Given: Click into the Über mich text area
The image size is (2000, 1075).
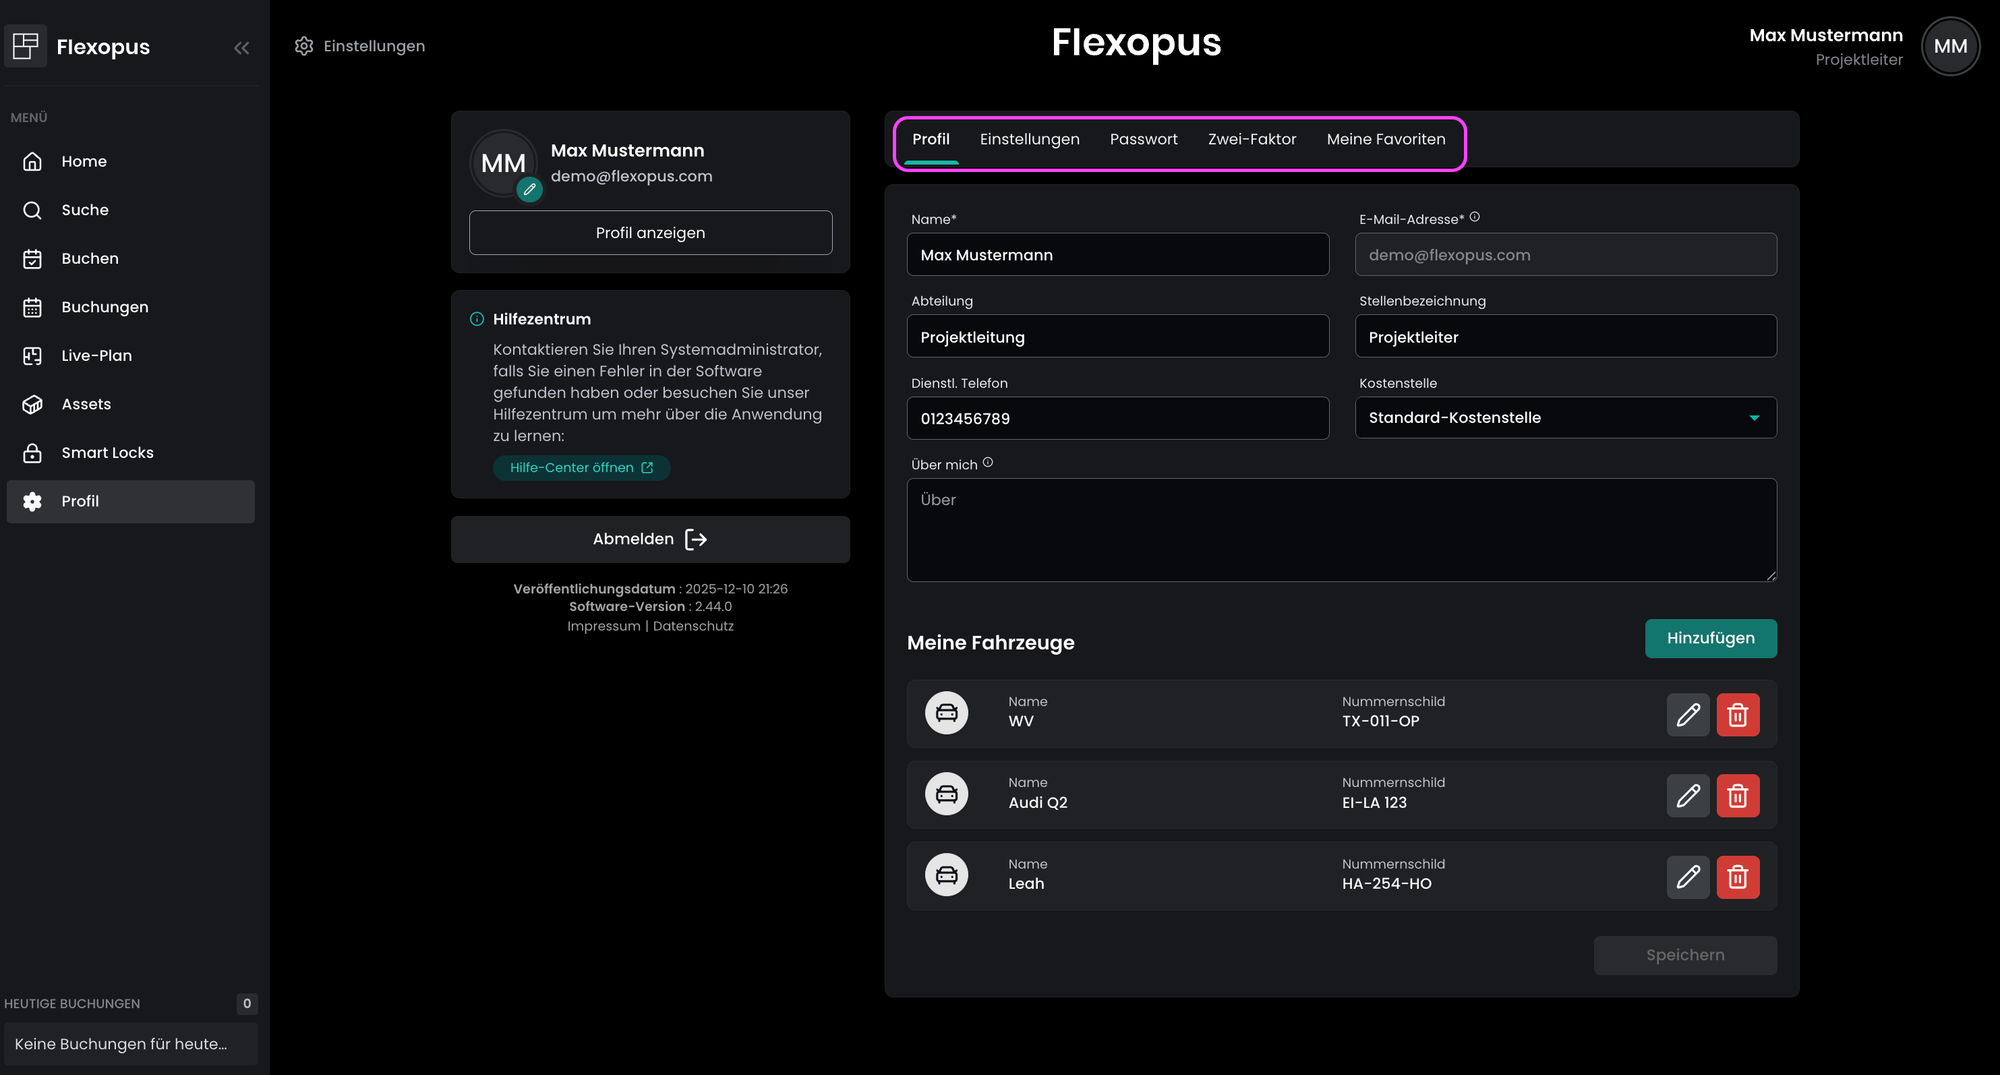Looking at the screenshot, I should point(1340,530).
